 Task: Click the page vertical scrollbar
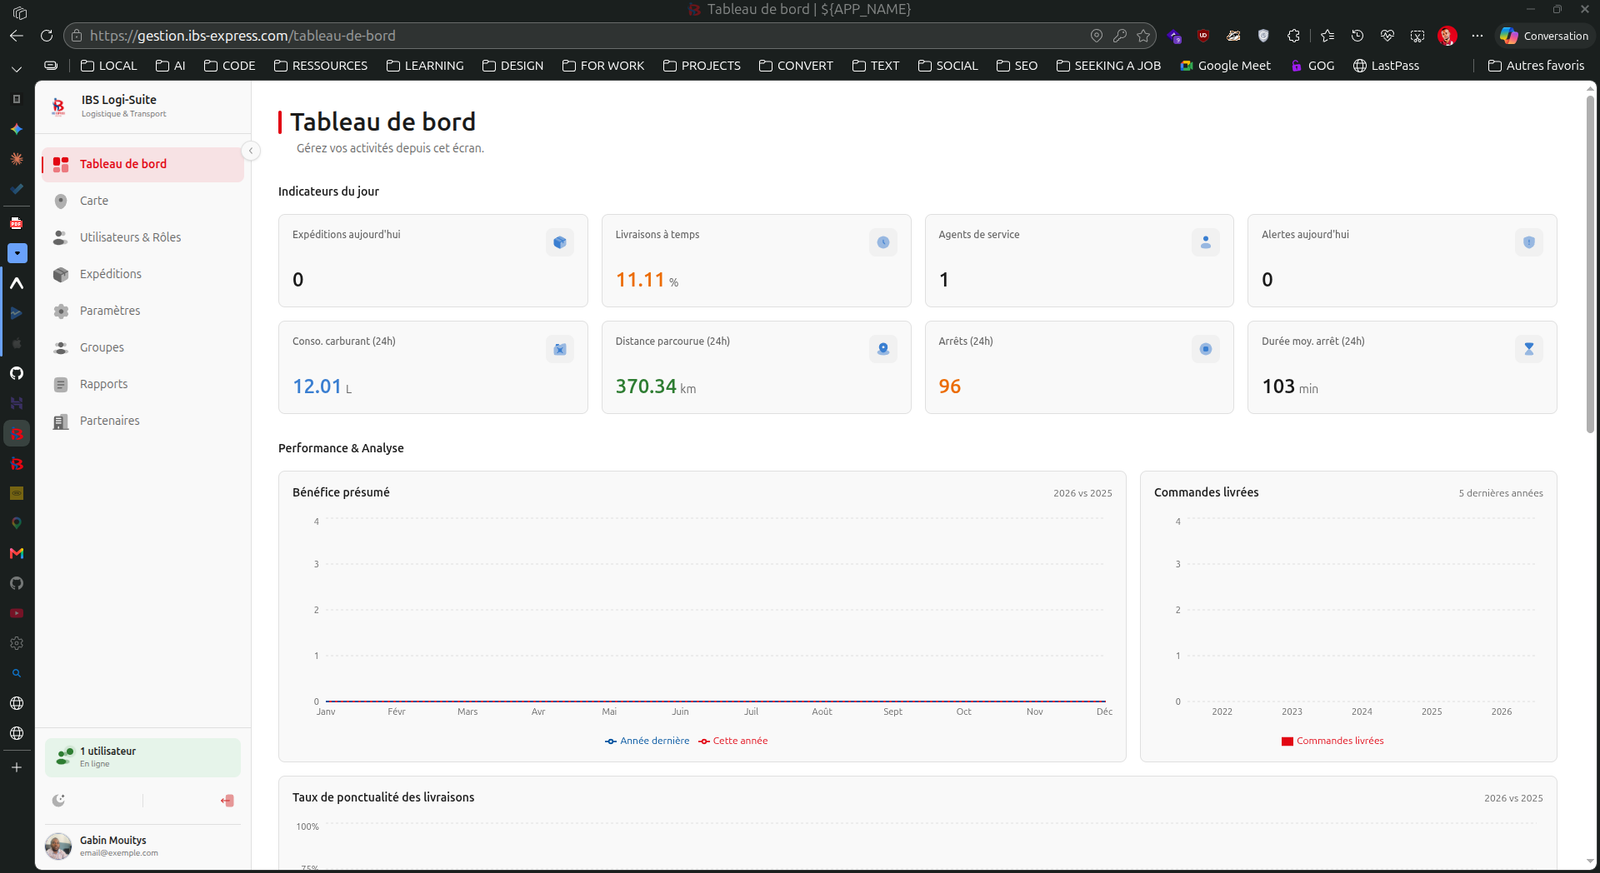click(x=1590, y=263)
